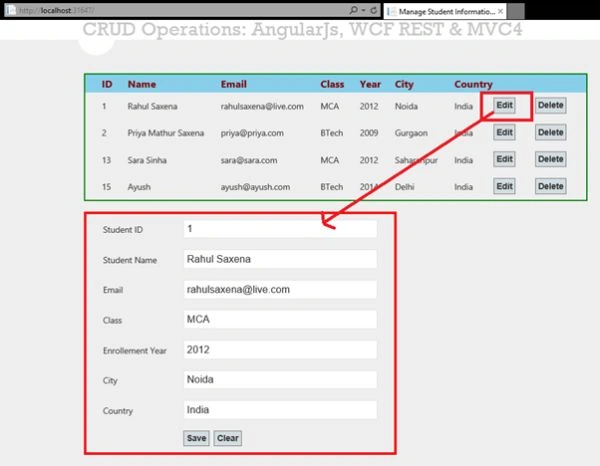Click the City input showing Noida
The image size is (600, 466).
(x=280, y=380)
